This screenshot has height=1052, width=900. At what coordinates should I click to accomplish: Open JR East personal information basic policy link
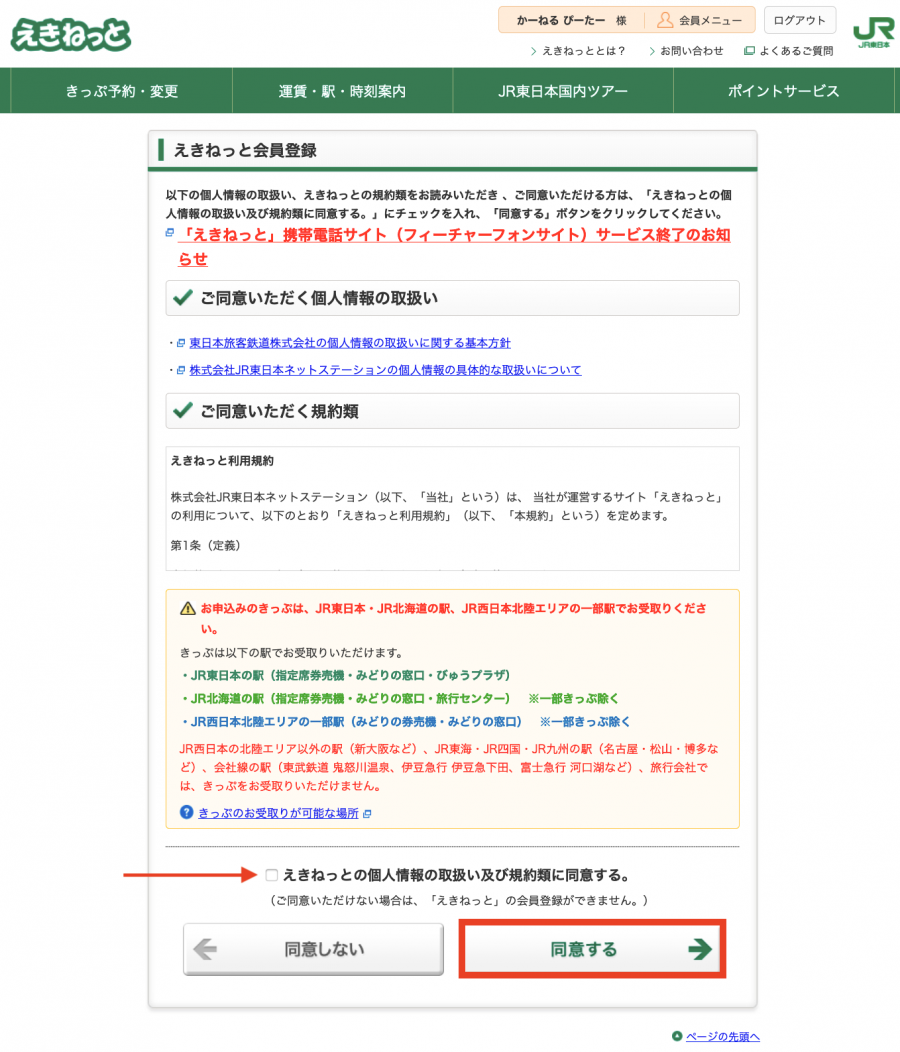click(350, 343)
